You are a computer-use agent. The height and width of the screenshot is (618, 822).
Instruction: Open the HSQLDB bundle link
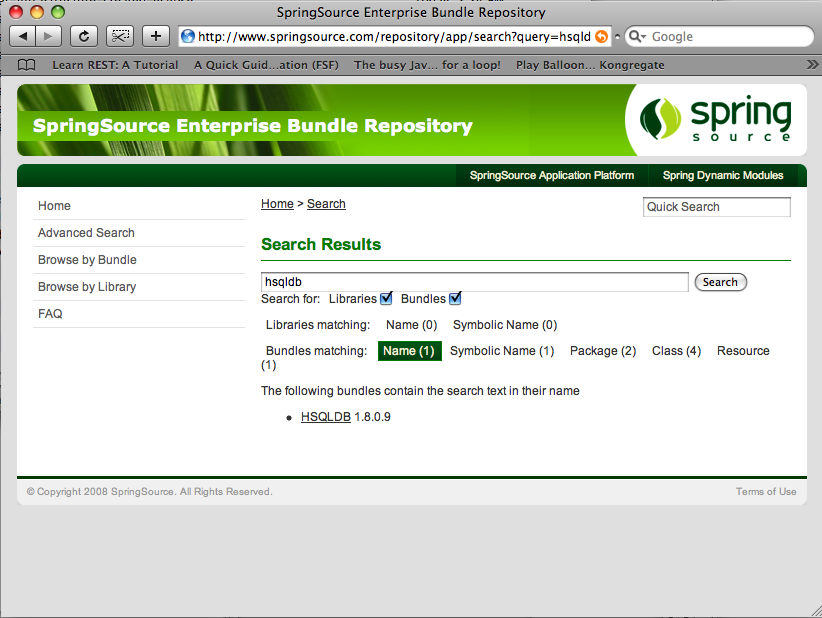point(326,417)
